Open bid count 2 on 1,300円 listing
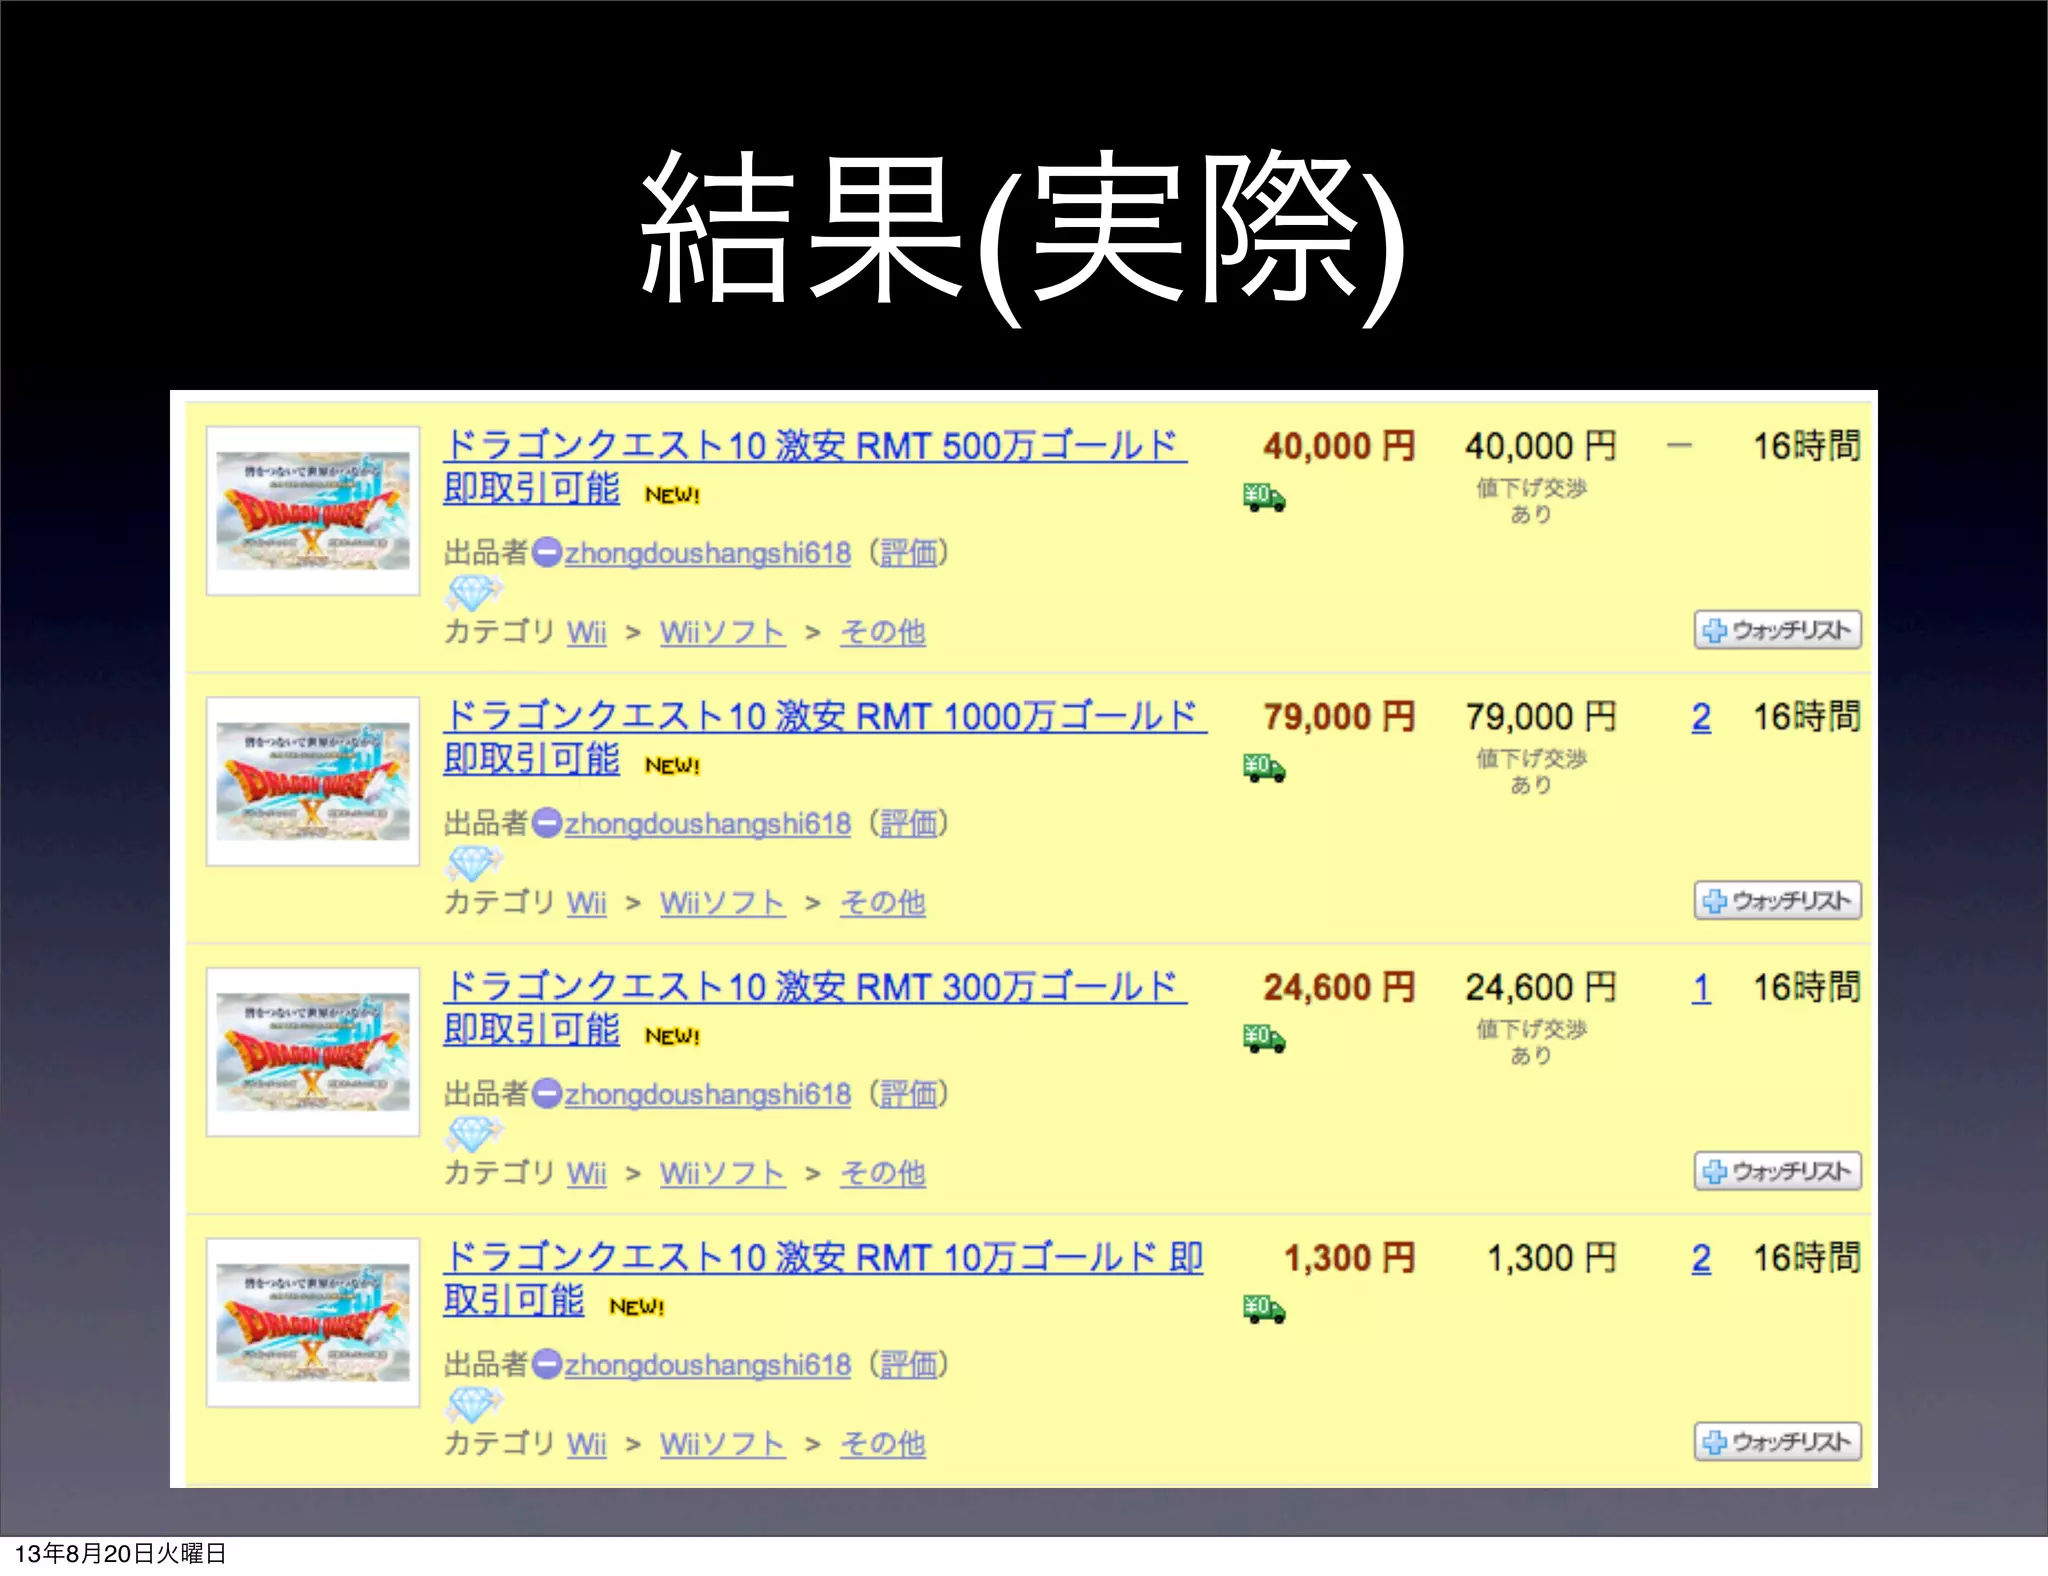 1701,1259
